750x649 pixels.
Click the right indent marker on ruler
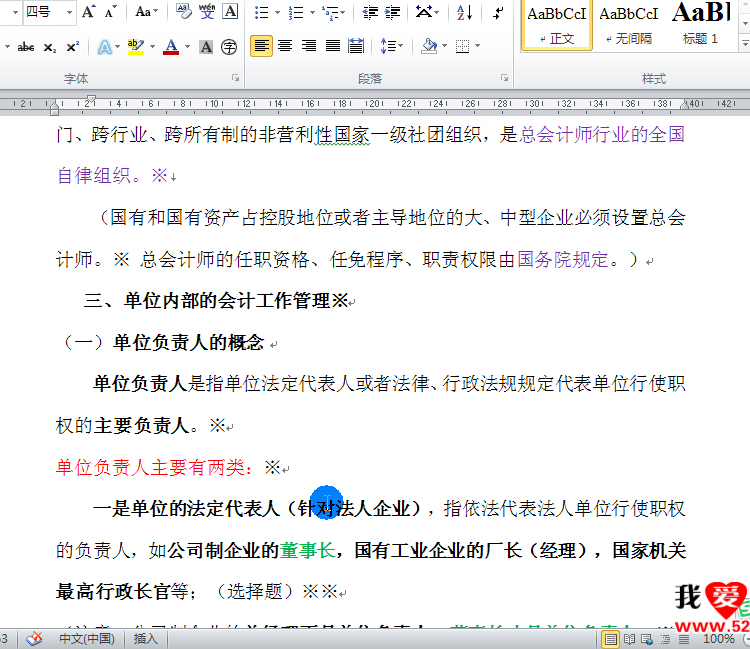pos(685,105)
